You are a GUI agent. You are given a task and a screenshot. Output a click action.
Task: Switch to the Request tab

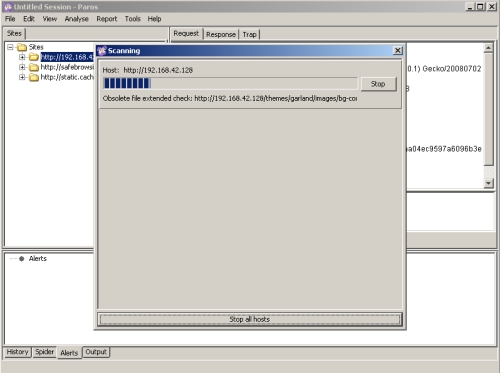tap(186, 34)
